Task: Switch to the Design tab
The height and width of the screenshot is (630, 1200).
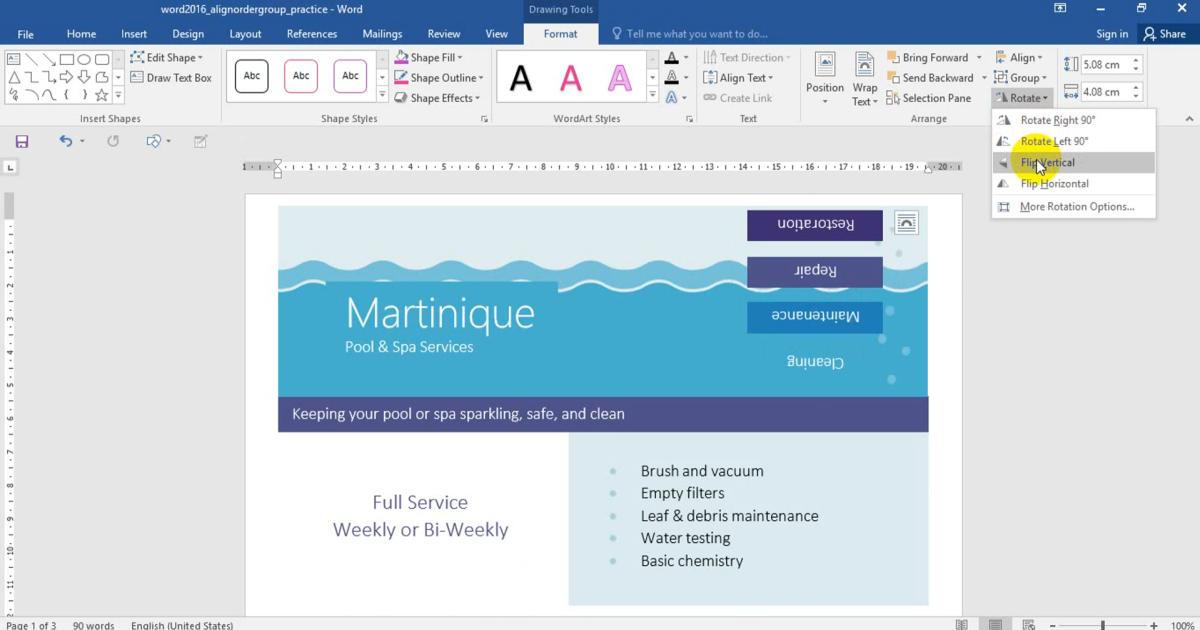Action: coord(188,34)
